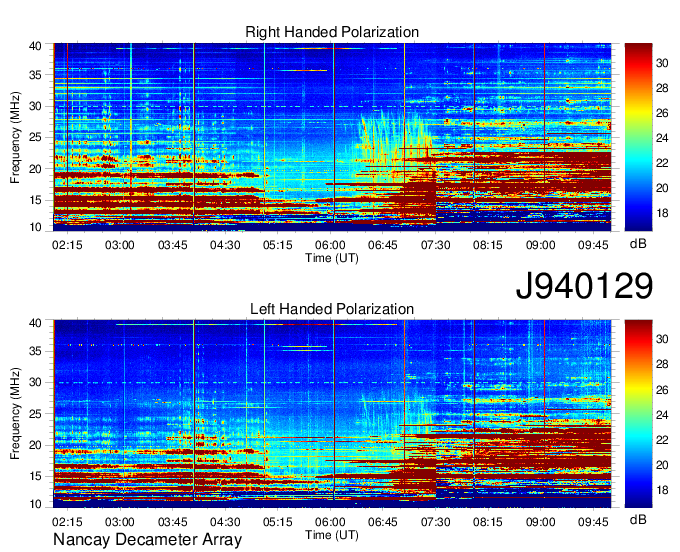680x552 pixels.
Task: Click the 03:00 time tick of Right Handed plot
Action: click(120, 245)
